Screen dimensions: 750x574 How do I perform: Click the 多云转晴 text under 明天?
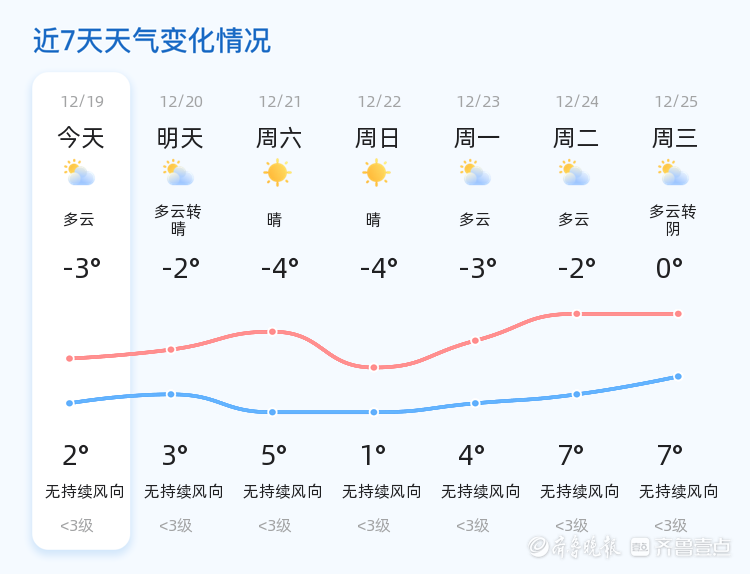(x=178, y=220)
